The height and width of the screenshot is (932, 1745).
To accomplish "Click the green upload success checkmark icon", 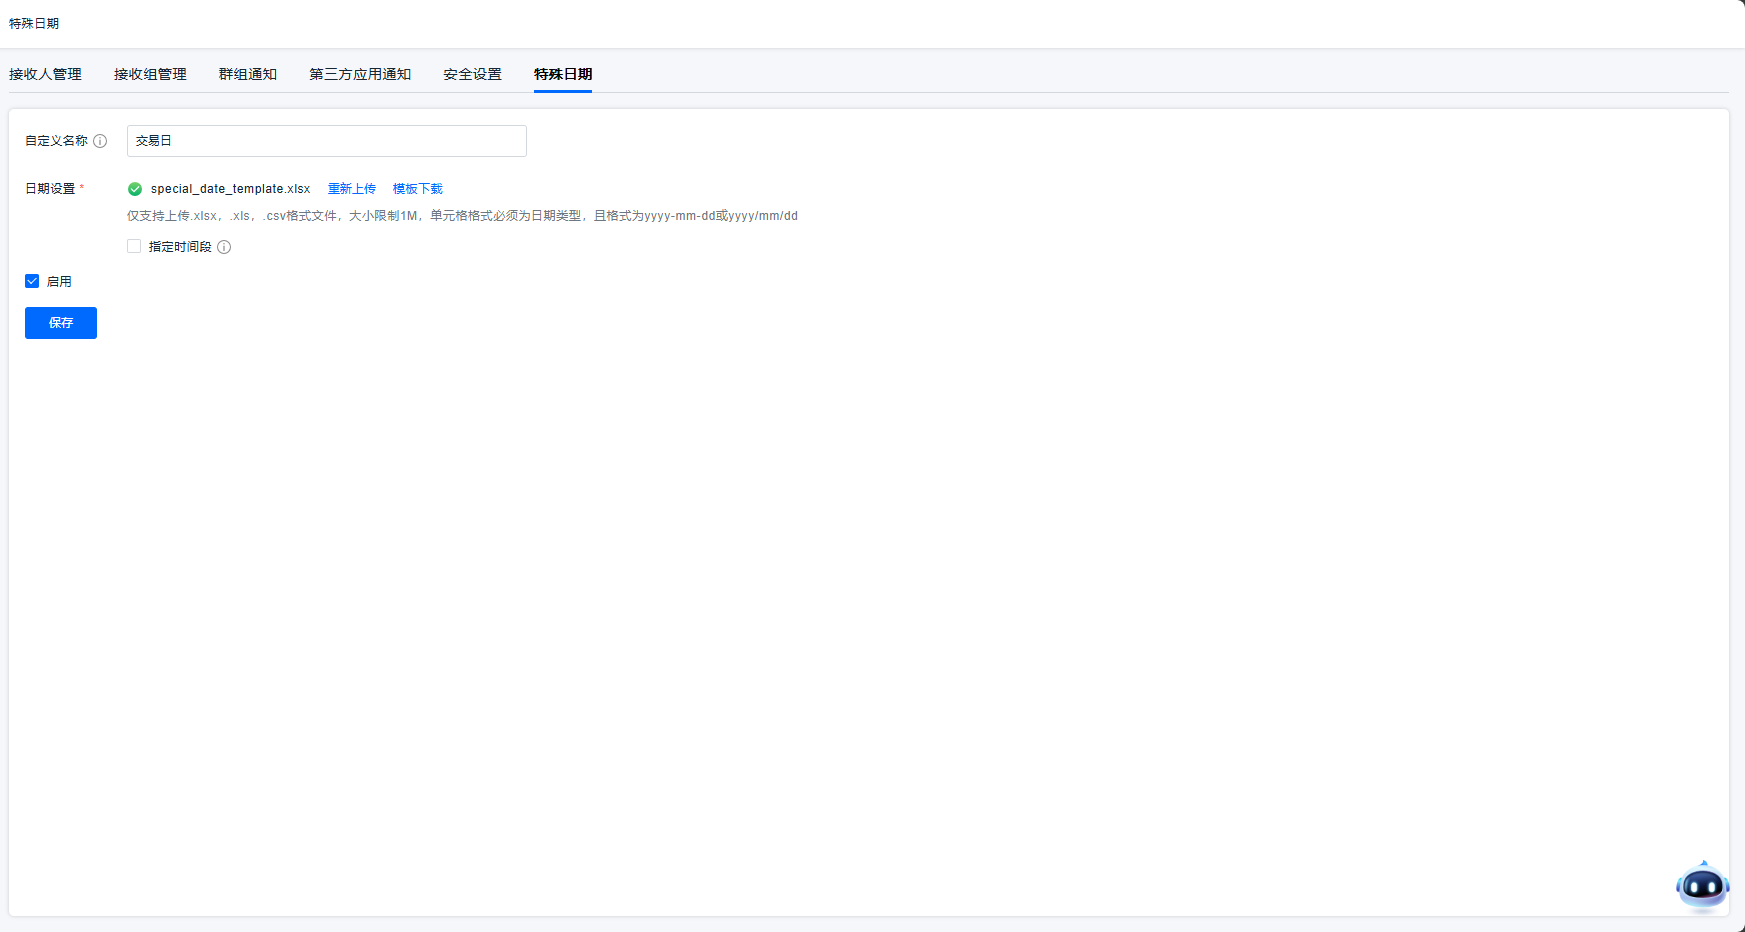I will [x=135, y=189].
